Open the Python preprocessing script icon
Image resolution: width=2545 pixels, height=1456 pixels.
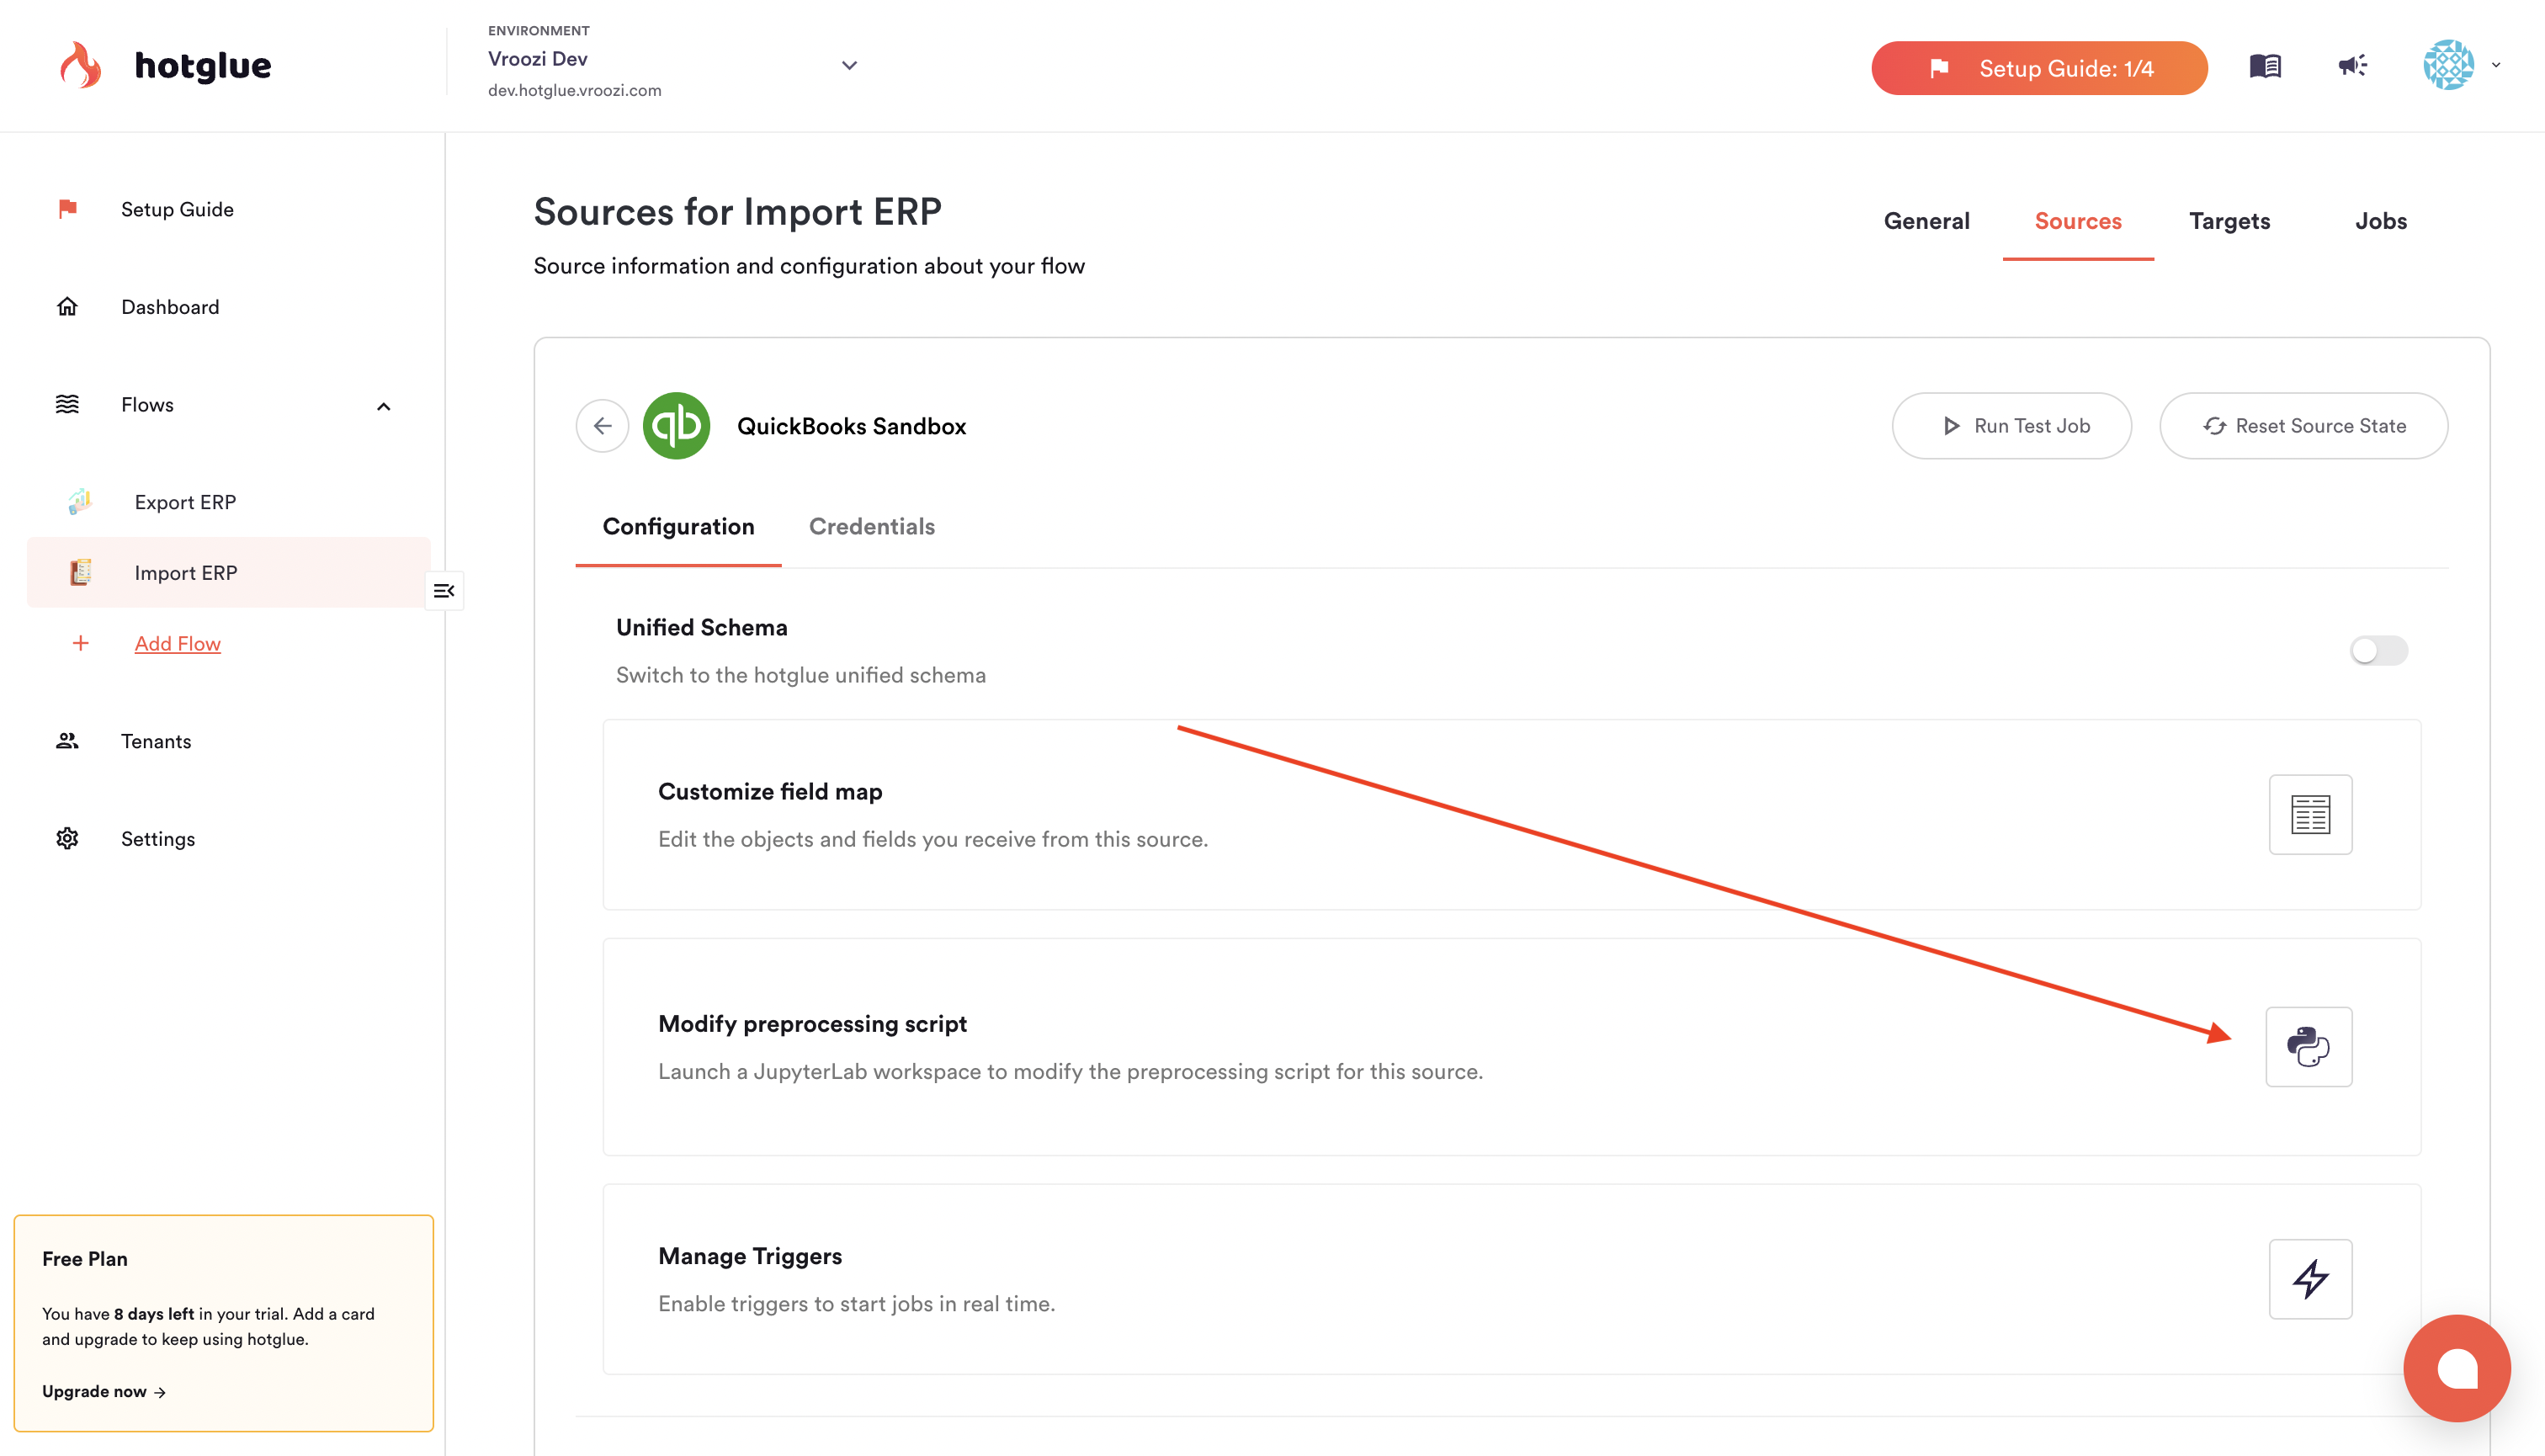[2308, 1046]
